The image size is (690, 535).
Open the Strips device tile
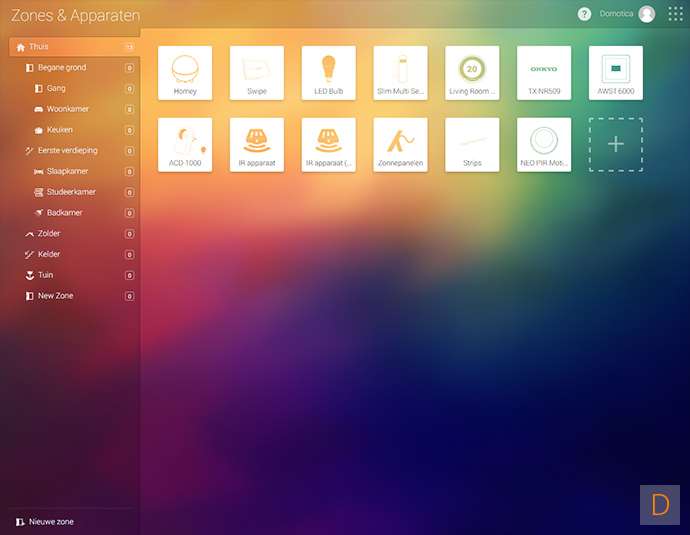point(472,145)
